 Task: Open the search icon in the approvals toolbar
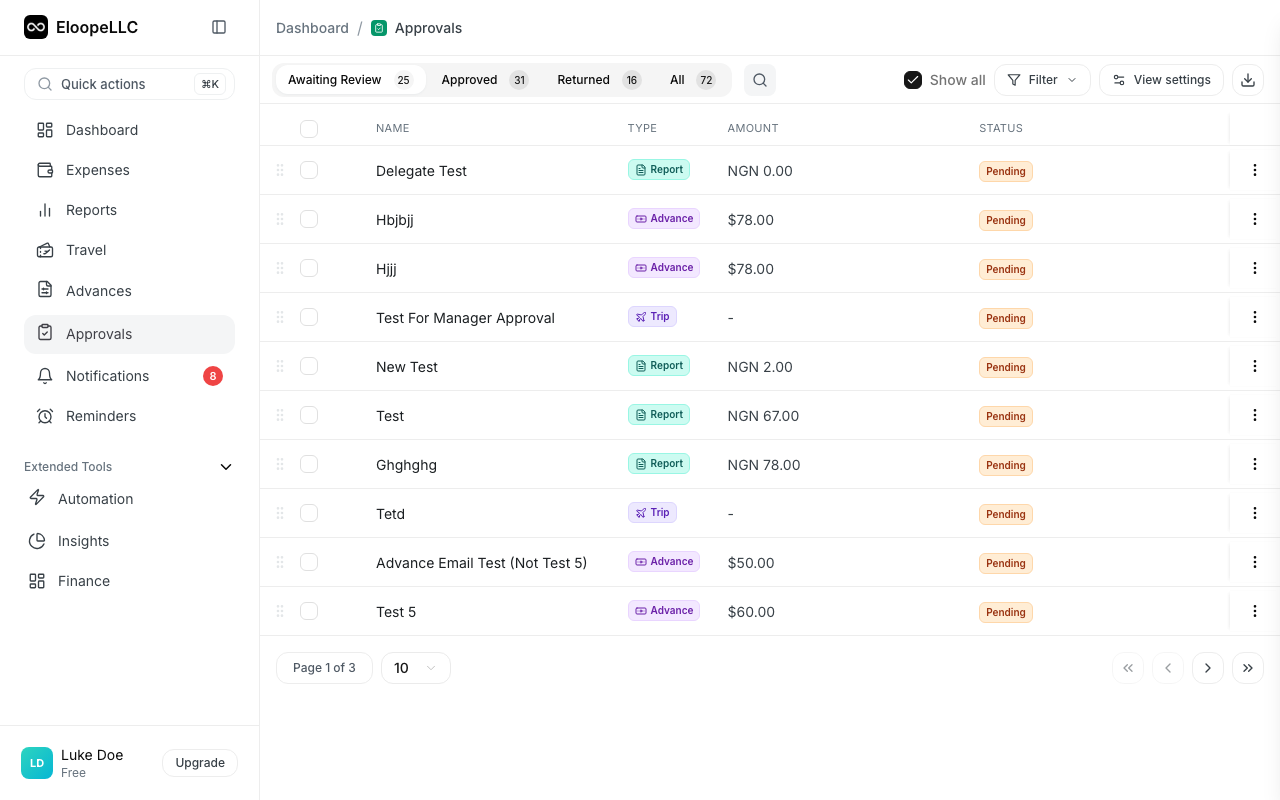coord(759,79)
